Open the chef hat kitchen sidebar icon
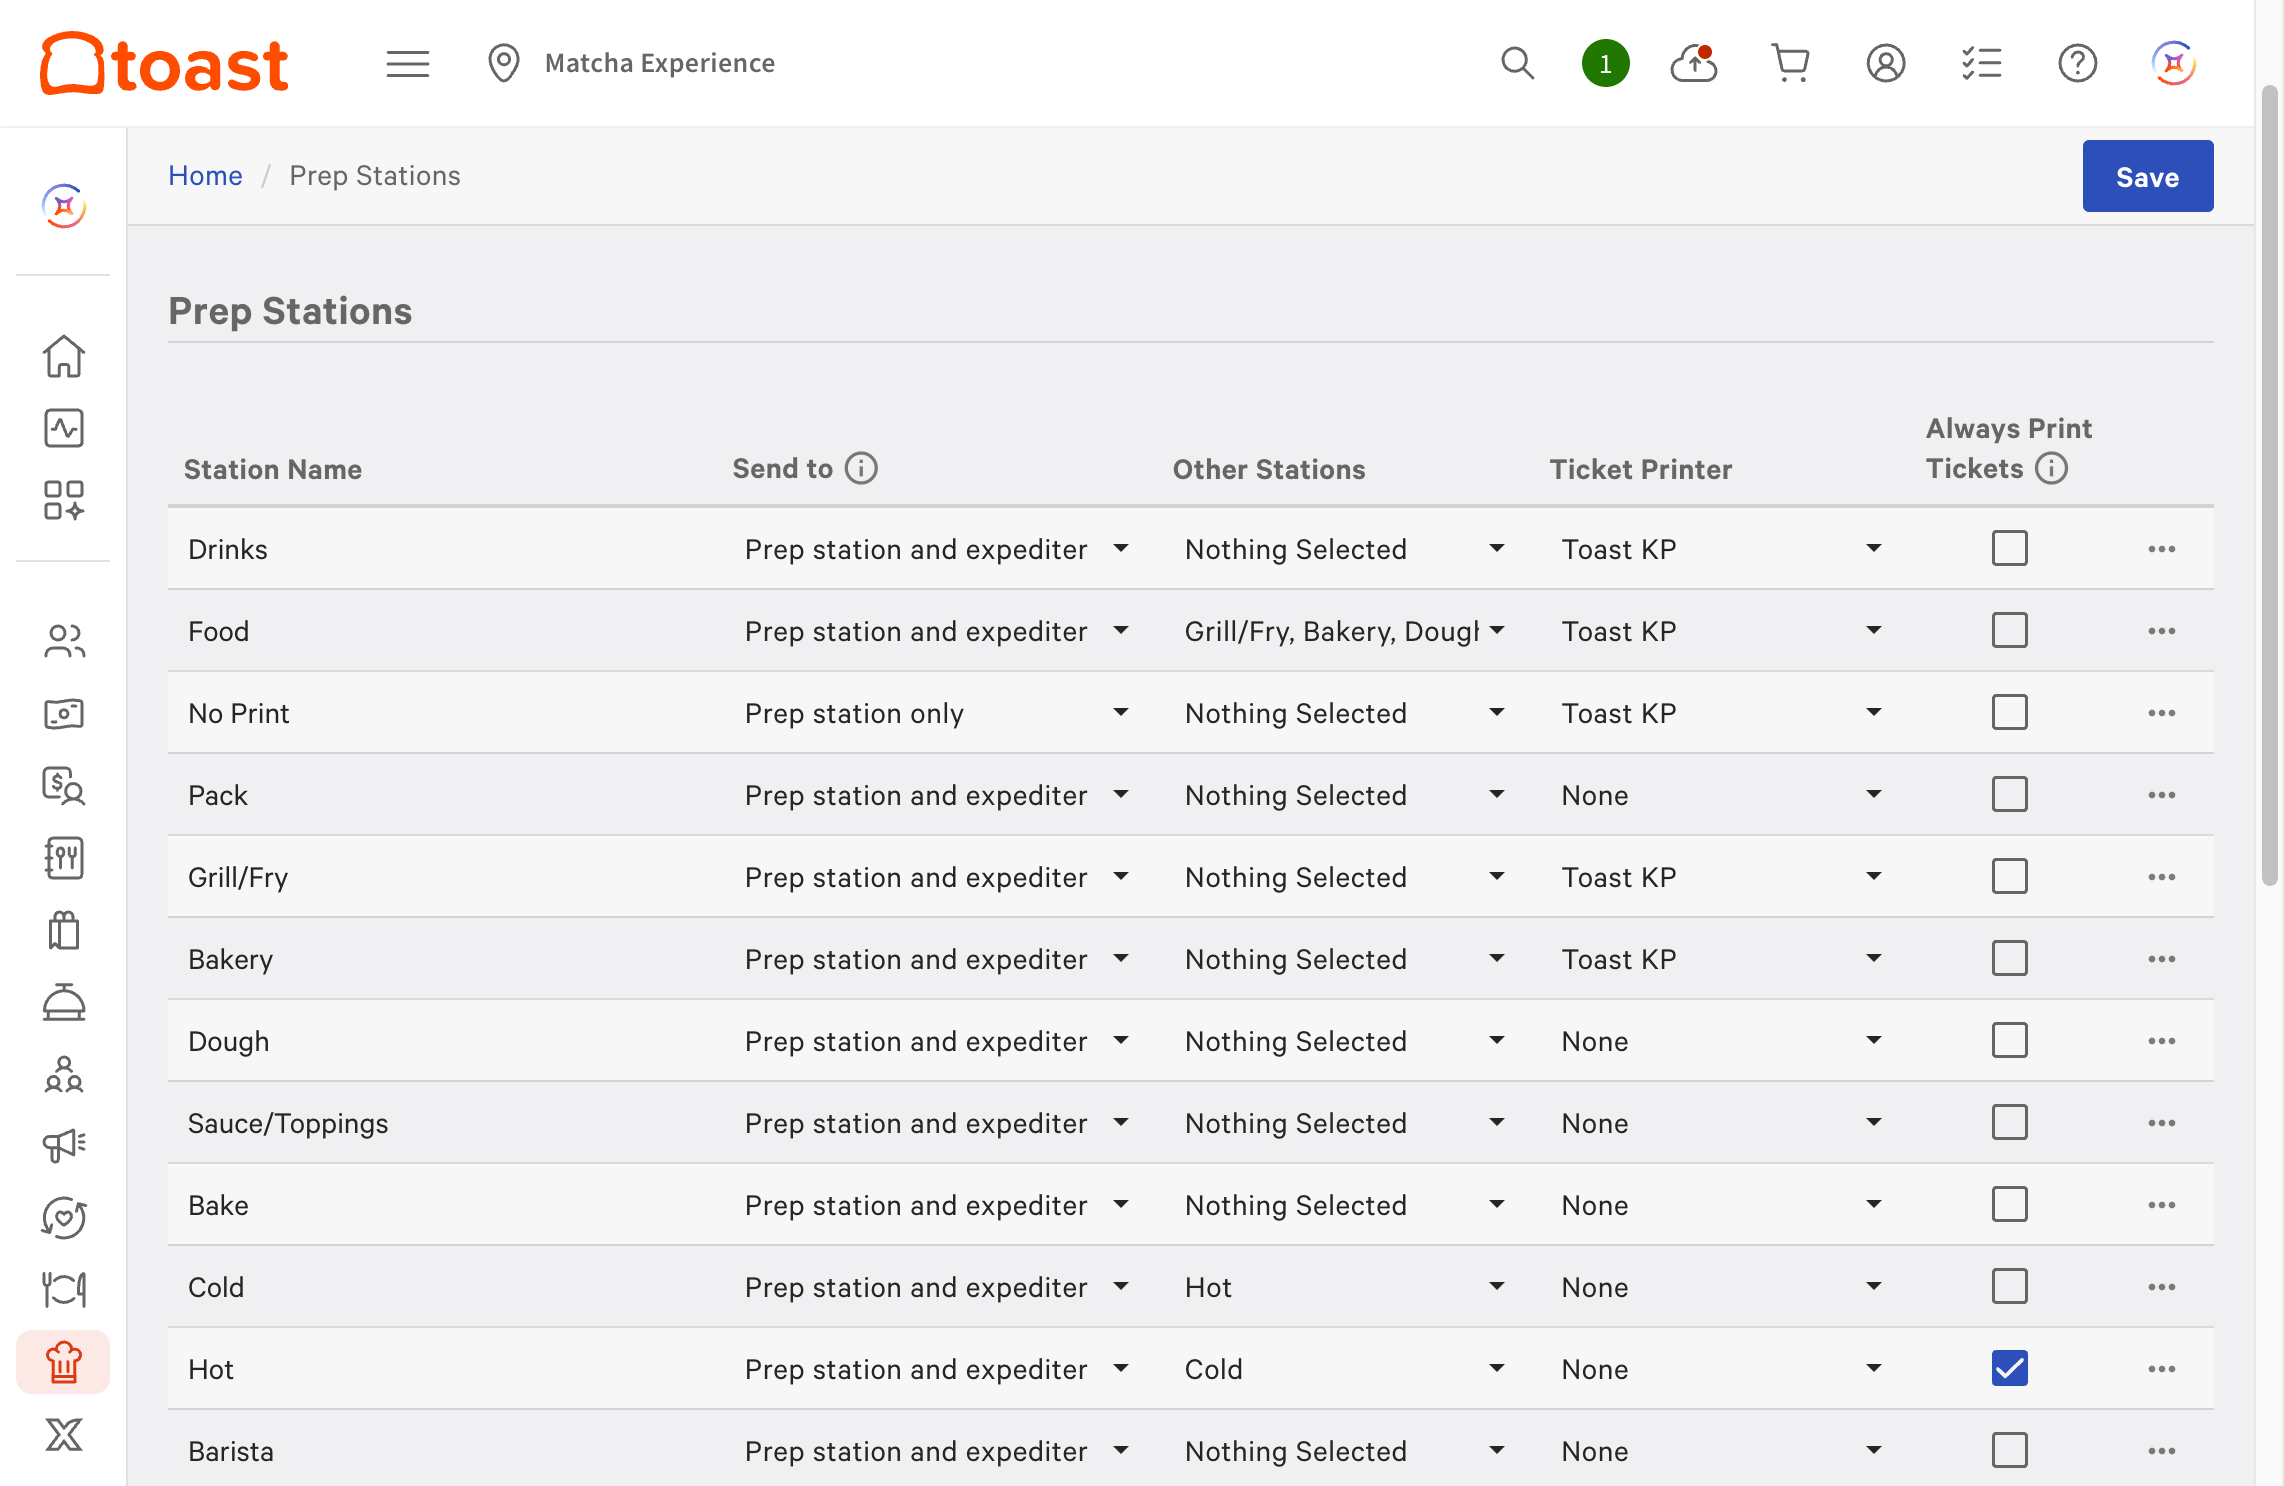2284x1486 pixels. [x=64, y=1362]
